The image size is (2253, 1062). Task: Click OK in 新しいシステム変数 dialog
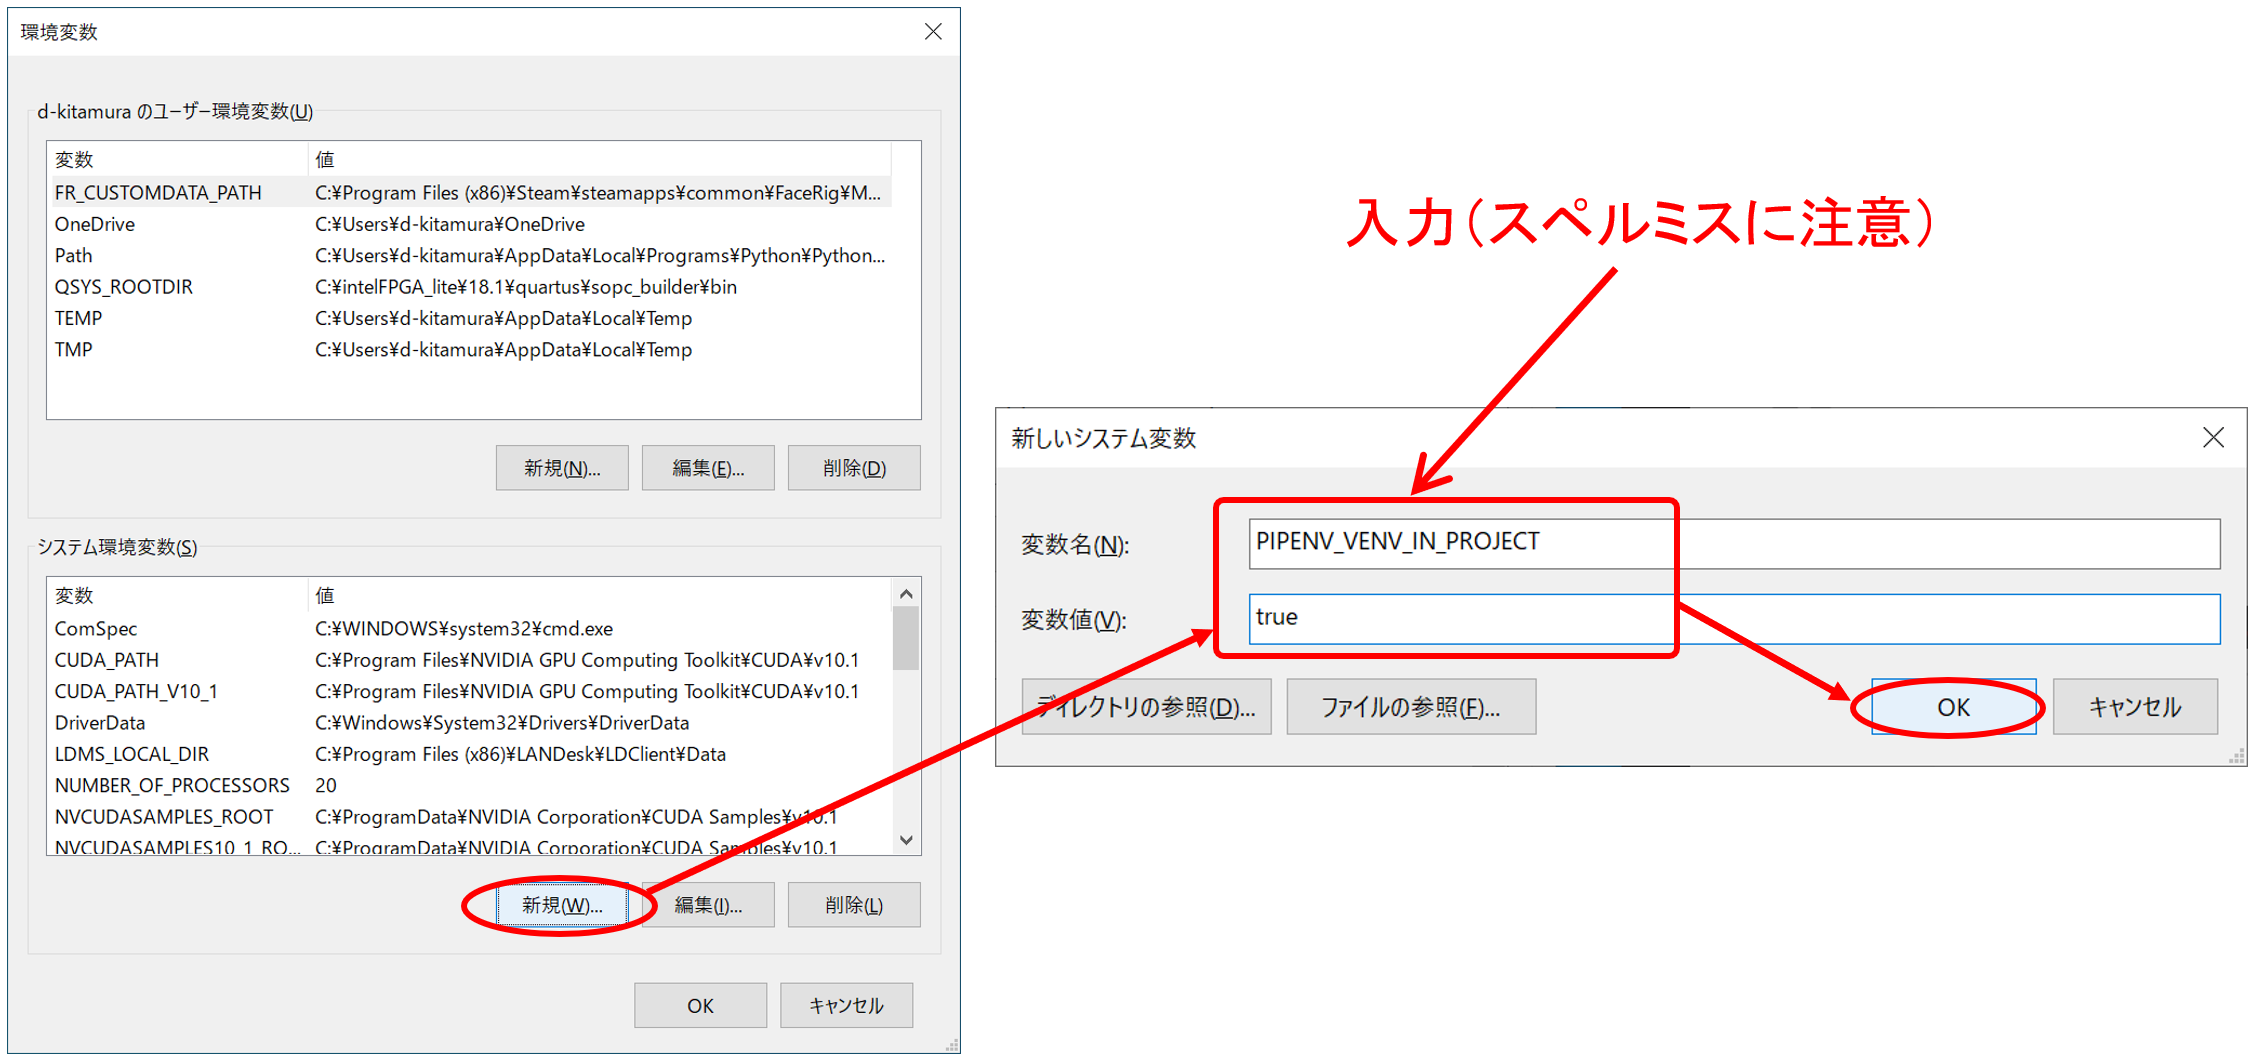pos(1953,707)
